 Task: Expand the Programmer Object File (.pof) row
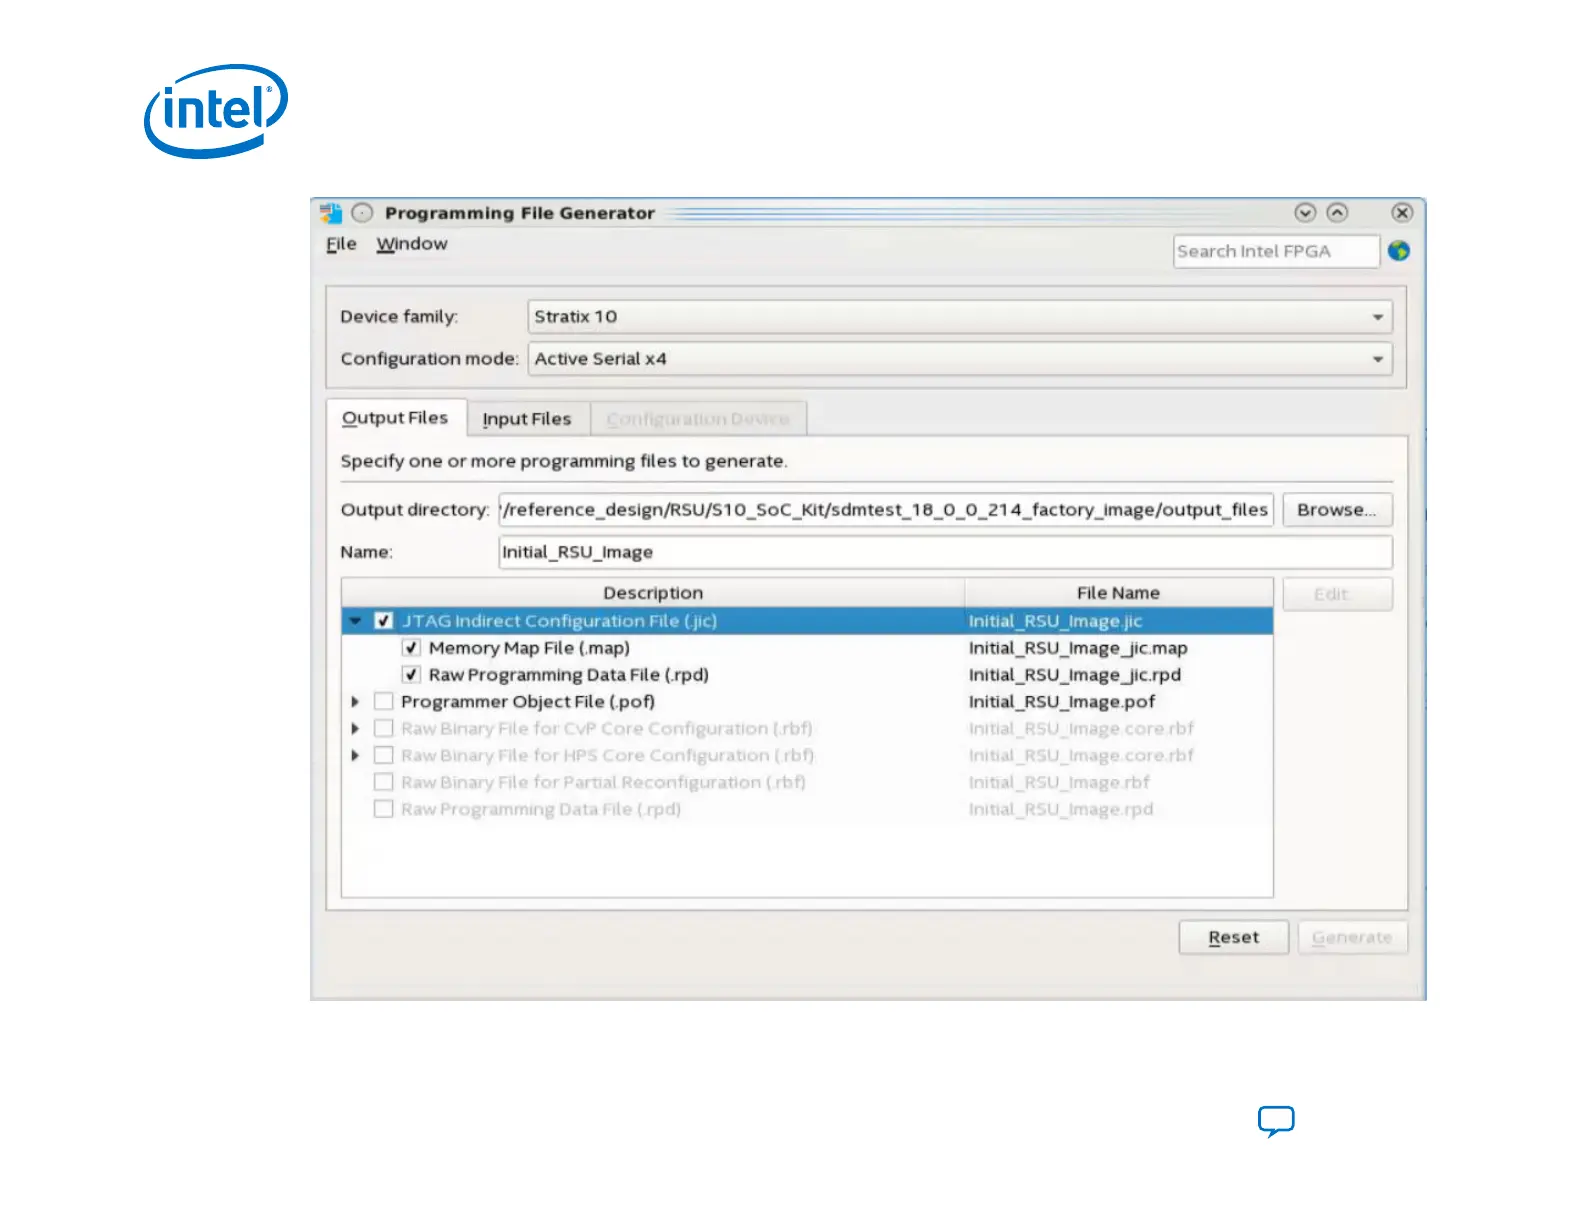click(355, 702)
